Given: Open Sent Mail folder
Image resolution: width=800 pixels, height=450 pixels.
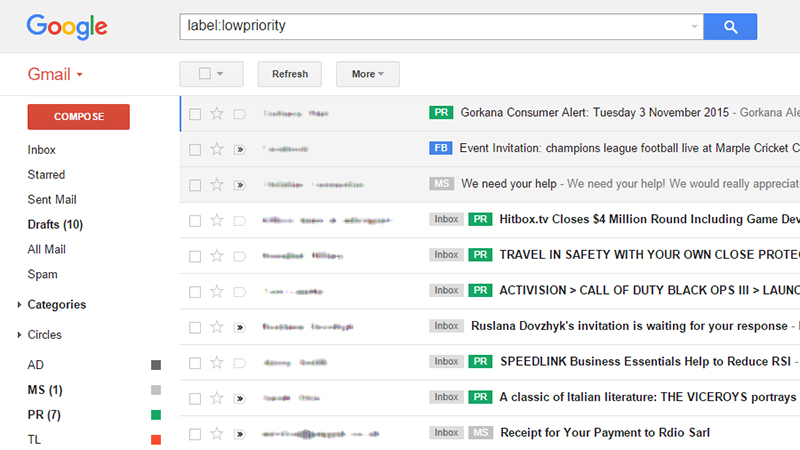Looking at the screenshot, I should 52,199.
